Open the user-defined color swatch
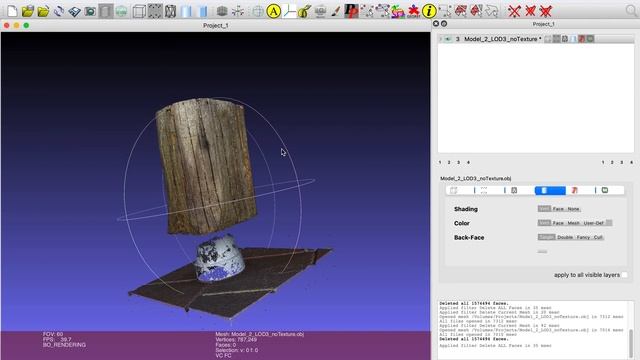Screen dimensions: 640x360 (x=609, y=223)
